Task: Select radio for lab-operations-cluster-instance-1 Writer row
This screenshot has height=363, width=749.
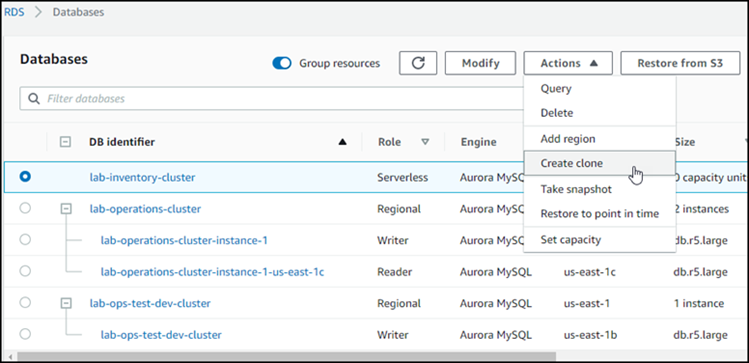Action: pyautogui.click(x=25, y=240)
